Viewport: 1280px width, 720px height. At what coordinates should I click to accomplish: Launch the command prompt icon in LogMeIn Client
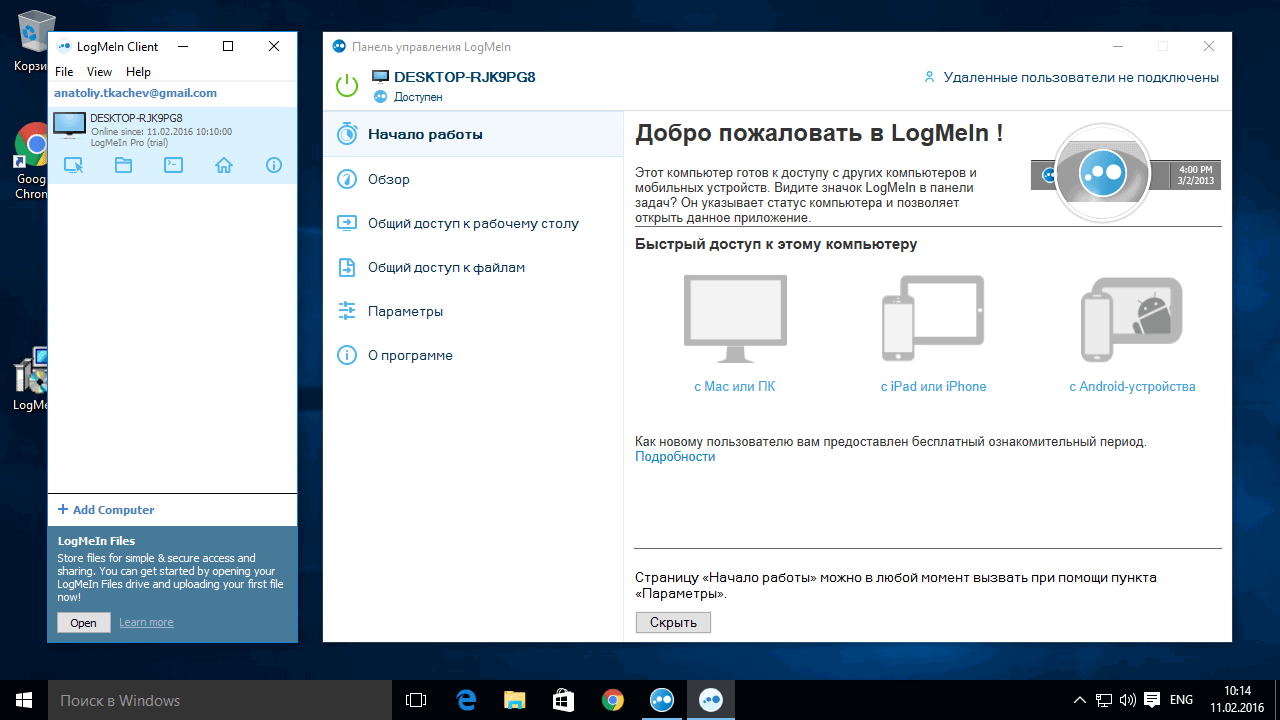[x=173, y=165]
